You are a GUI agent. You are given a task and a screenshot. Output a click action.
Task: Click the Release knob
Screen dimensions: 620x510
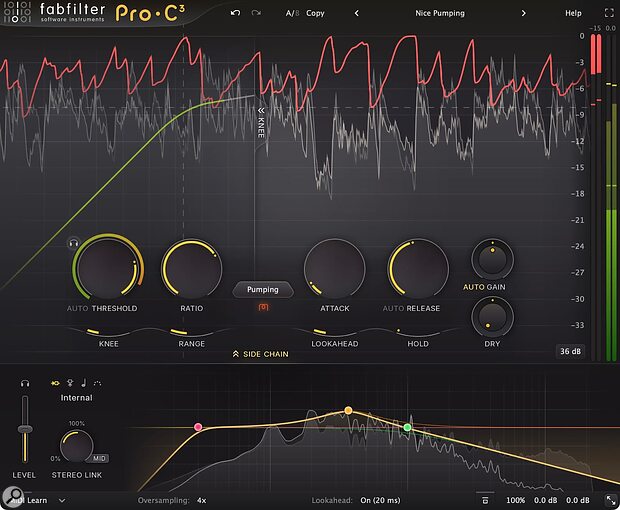click(418, 268)
